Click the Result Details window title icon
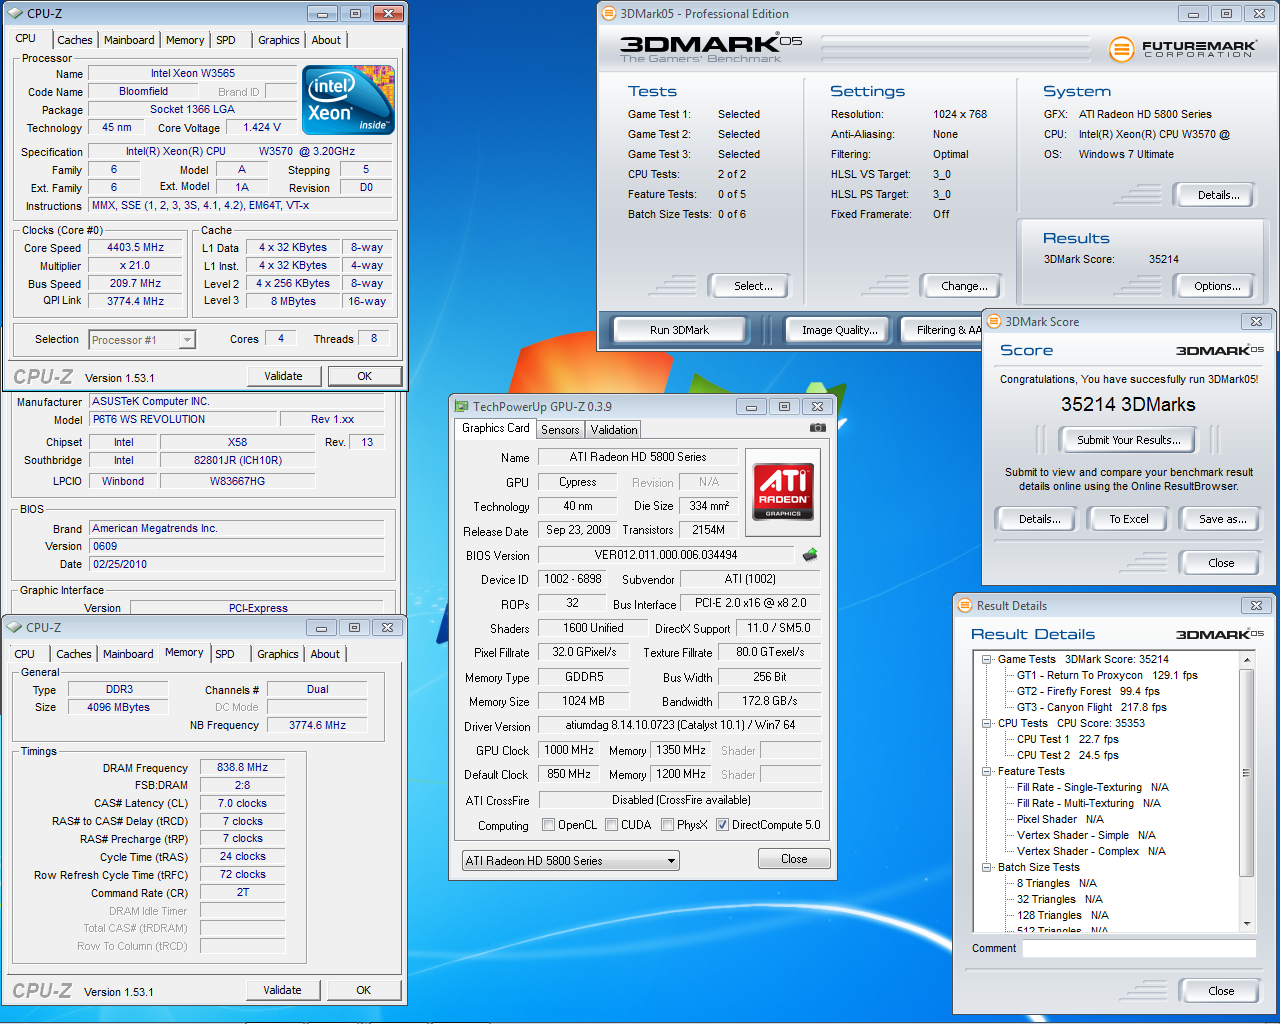The height and width of the screenshot is (1024, 1280). pos(965,605)
